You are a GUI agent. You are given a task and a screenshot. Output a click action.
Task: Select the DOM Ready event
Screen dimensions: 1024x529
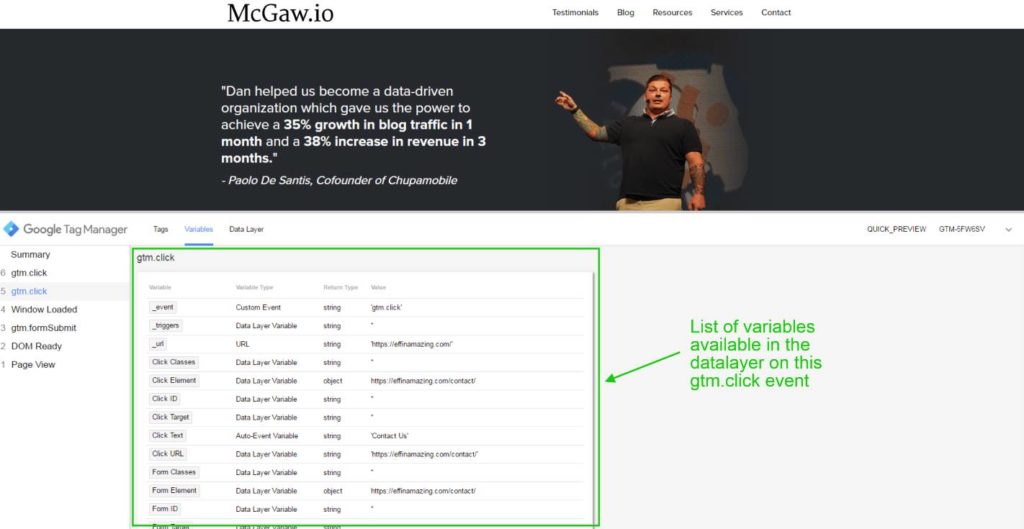coord(37,346)
